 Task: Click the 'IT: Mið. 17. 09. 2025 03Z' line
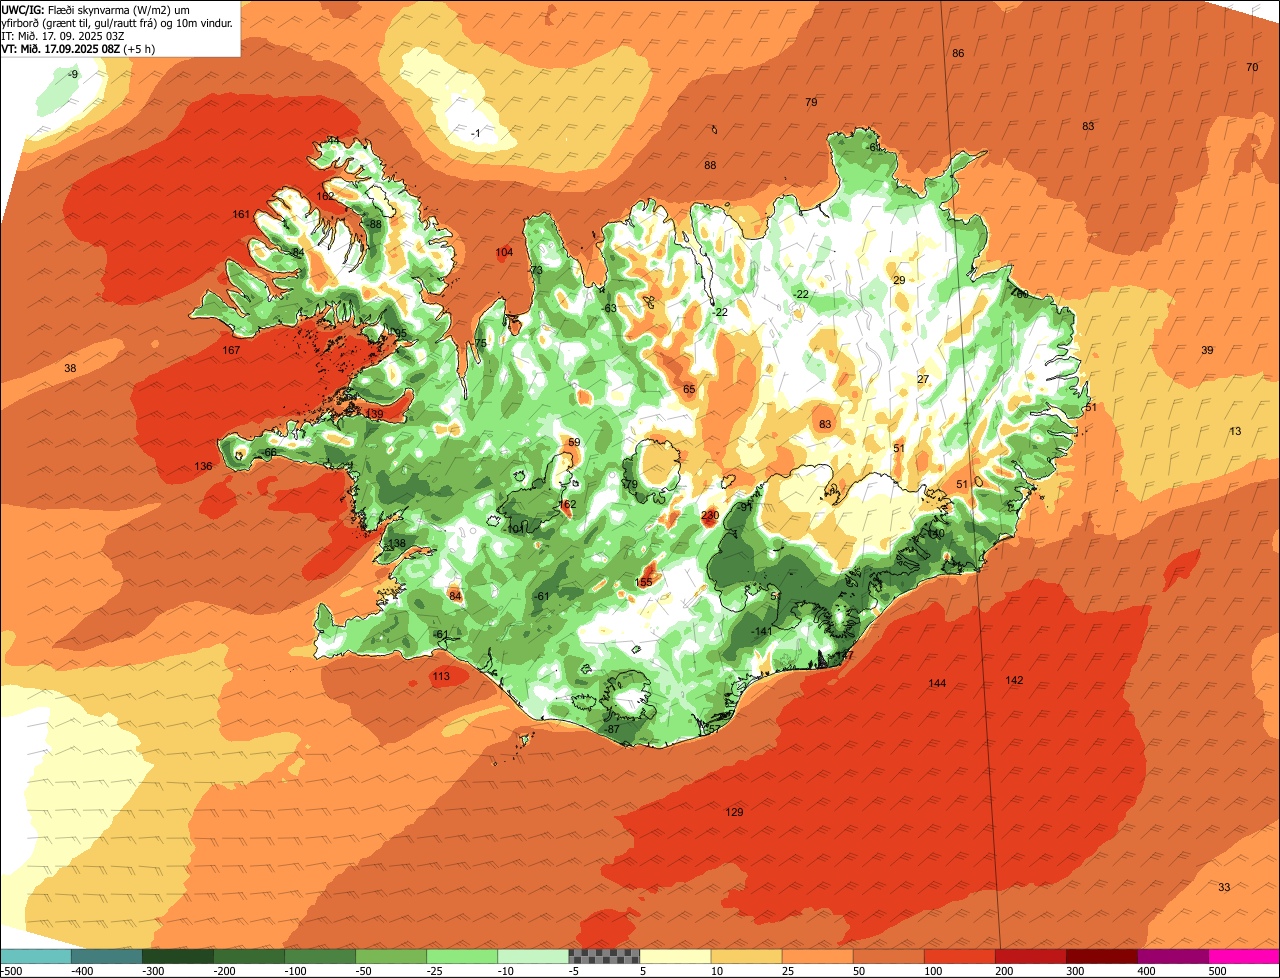64,36
